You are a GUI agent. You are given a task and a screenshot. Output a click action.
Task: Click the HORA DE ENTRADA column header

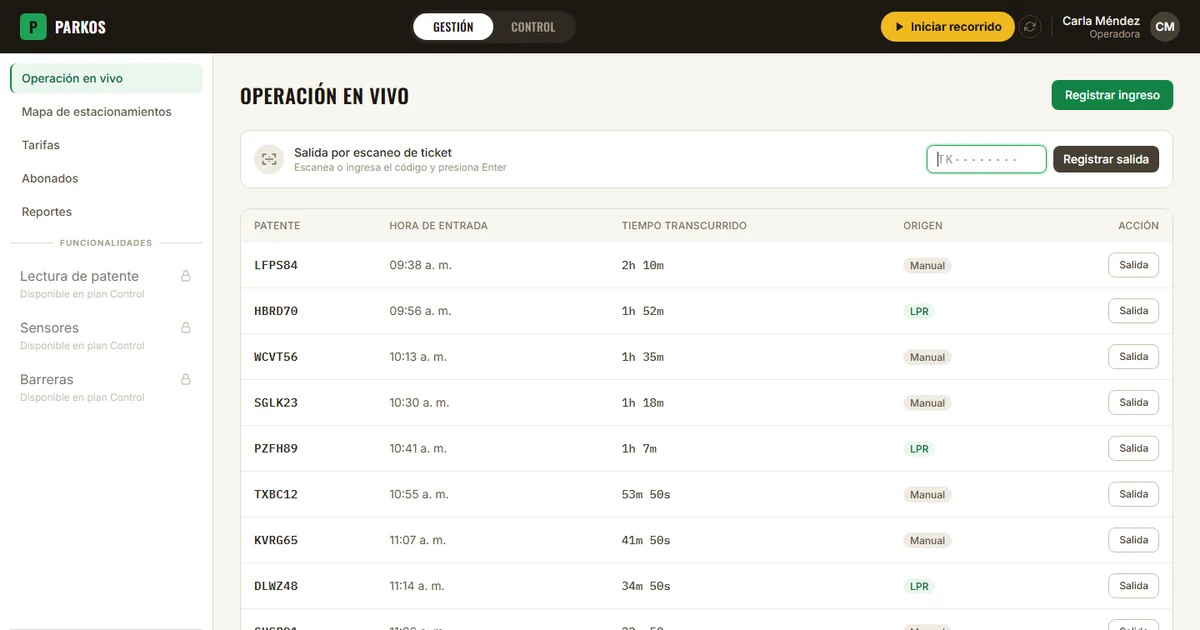438,226
